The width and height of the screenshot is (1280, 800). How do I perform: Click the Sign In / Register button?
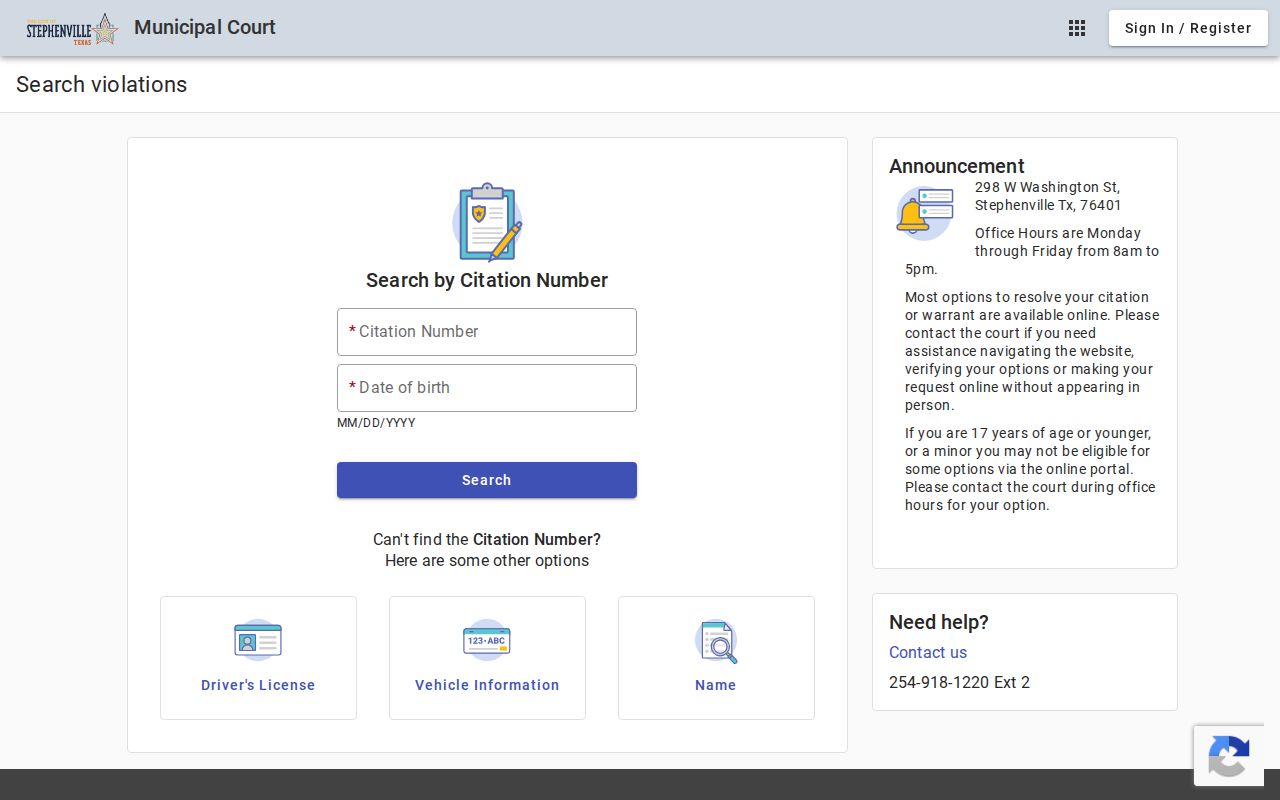tap(1188, 28)
